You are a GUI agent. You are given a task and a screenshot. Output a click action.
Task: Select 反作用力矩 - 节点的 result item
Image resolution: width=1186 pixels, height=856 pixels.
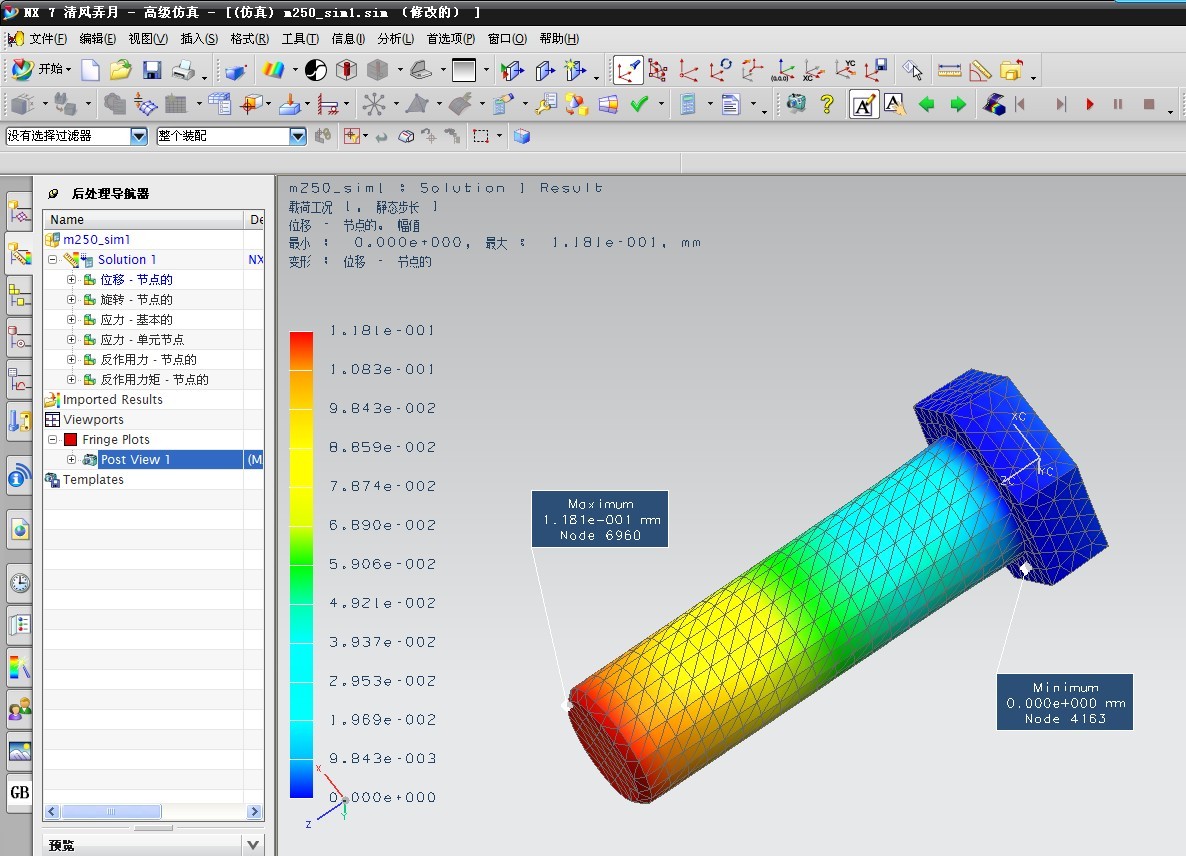[x=154, y=380]
